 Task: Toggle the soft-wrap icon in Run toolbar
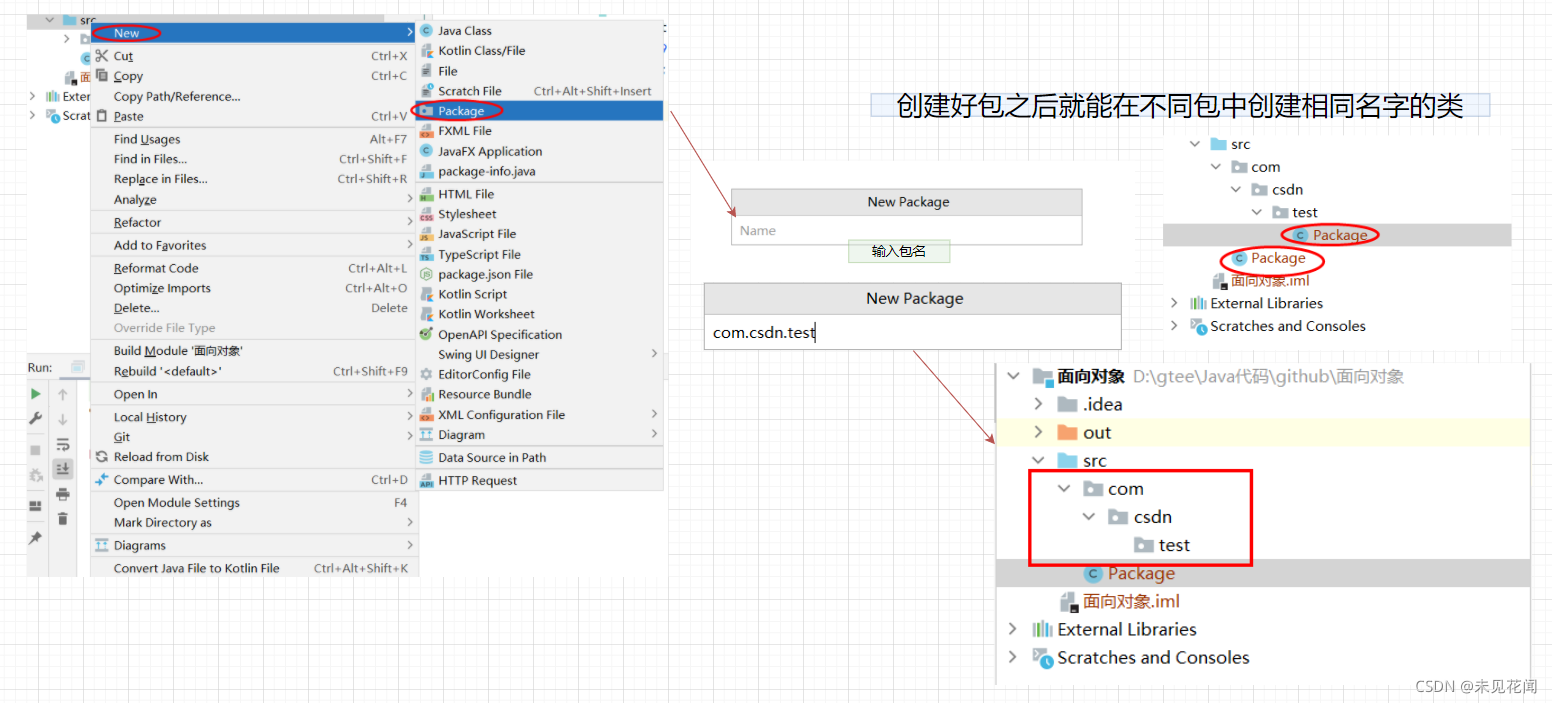tap(63, 444)
